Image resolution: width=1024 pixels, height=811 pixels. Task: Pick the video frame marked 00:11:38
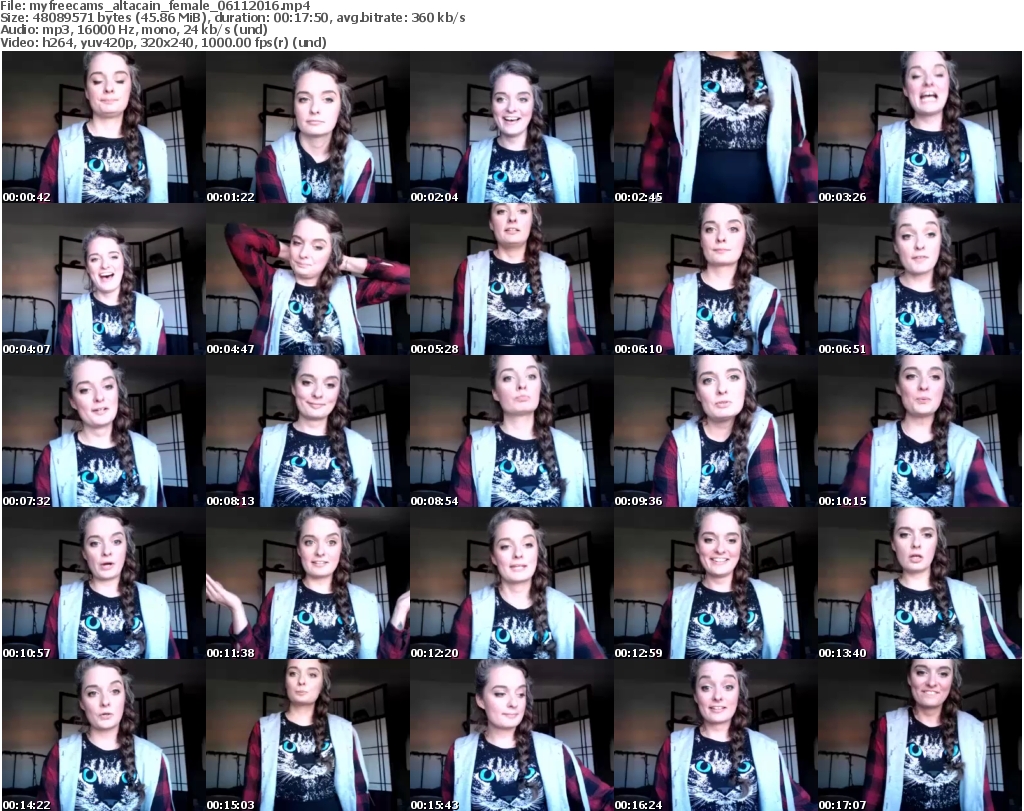pos(308,583)
